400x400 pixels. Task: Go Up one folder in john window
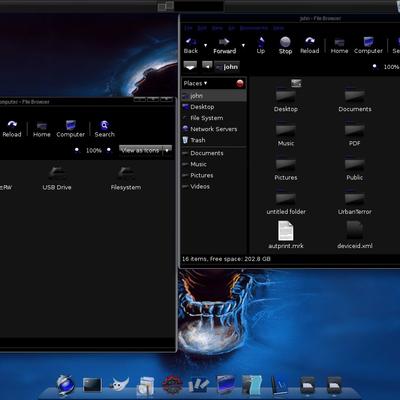coord(261,46)
